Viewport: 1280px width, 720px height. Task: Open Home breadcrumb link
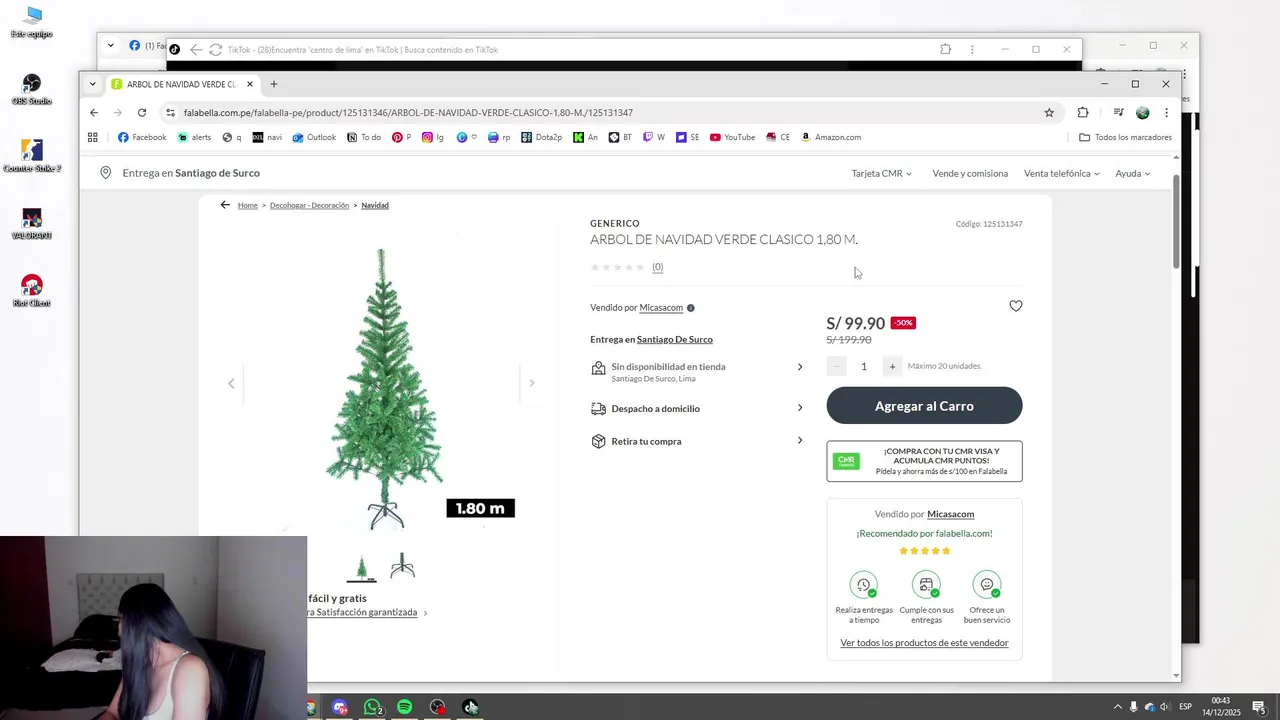point(248,205)
